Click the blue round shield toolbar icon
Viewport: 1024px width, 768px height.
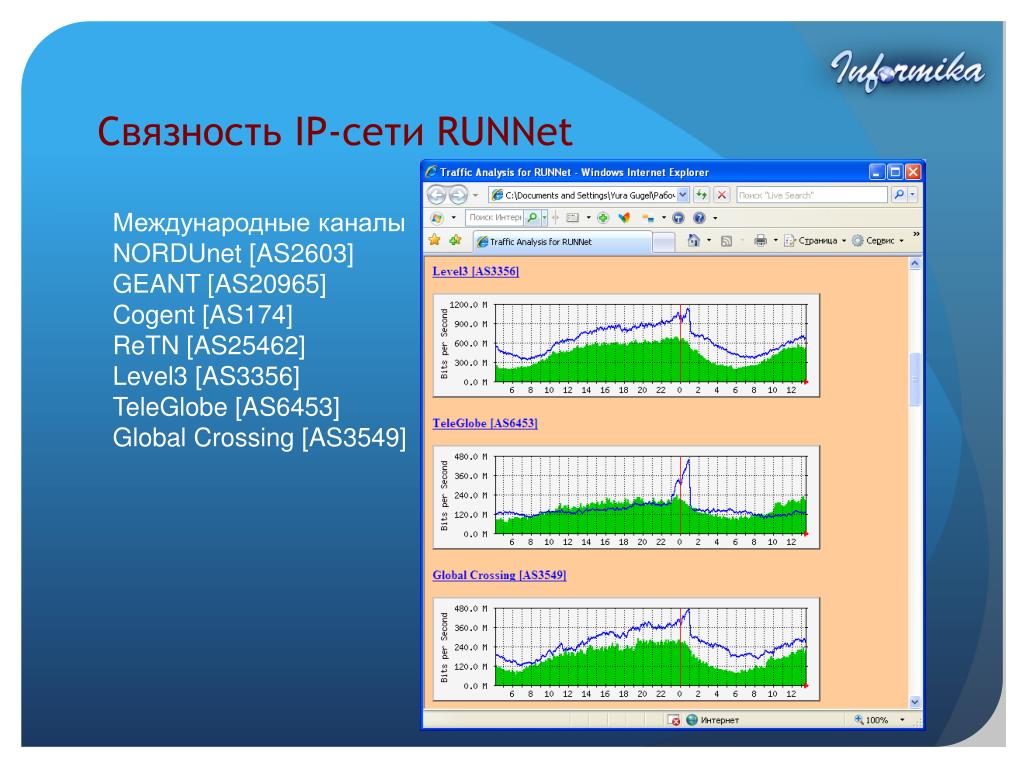pos(679,218)
